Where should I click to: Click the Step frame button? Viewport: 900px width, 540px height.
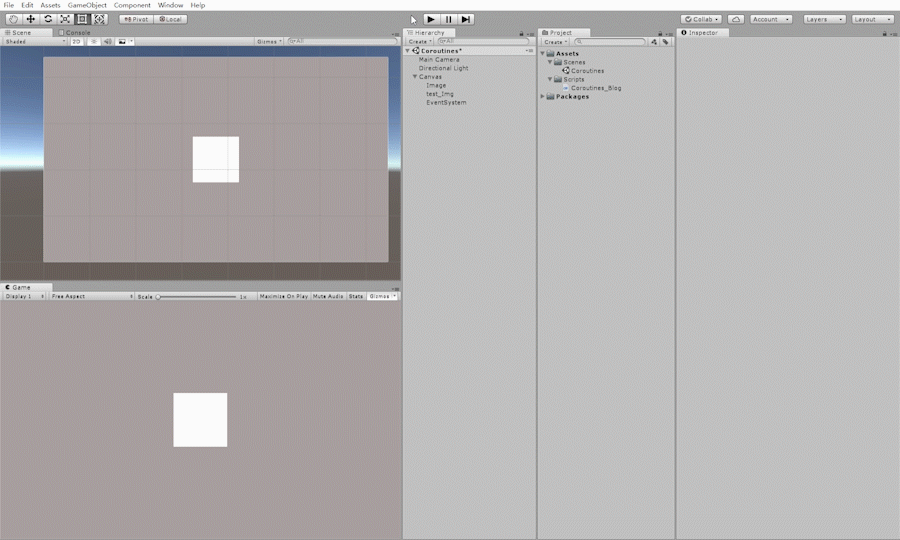click(465, 19)
